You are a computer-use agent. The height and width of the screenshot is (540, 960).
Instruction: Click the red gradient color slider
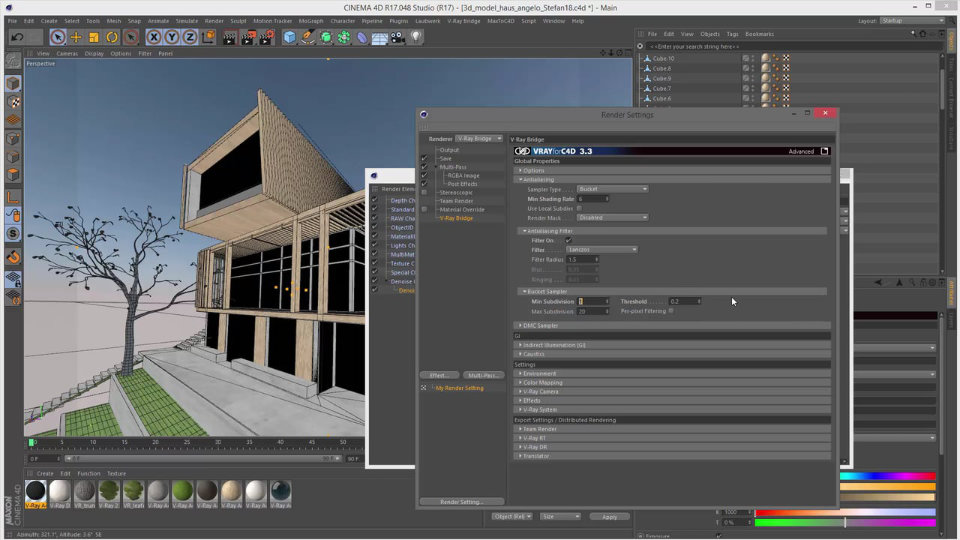coord(845,512)
